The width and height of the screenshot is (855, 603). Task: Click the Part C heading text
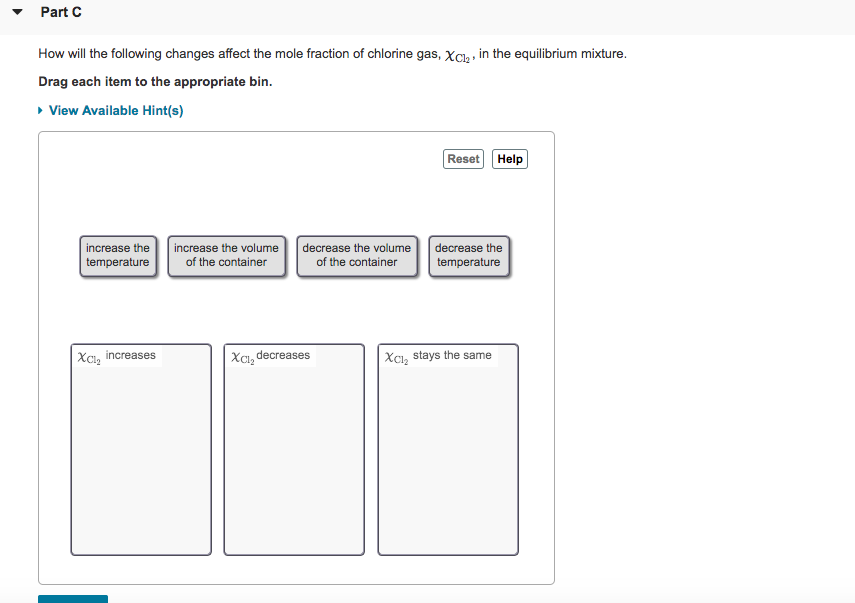tap(61, 12)
